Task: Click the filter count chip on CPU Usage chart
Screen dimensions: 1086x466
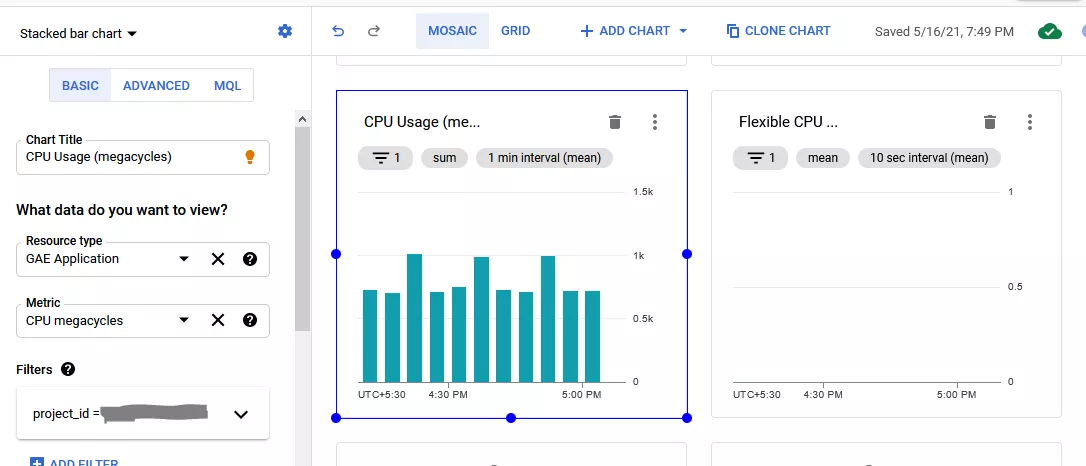Action: [385, 158]
